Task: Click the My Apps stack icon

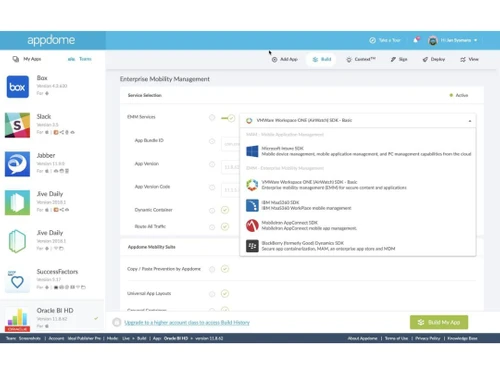Action: tap(16, 59)
